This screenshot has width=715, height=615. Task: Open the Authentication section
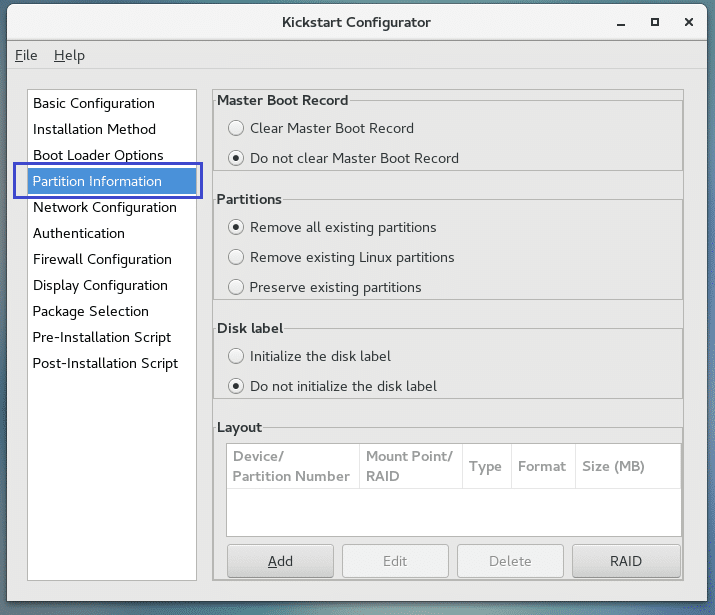[x=79, y=233]
